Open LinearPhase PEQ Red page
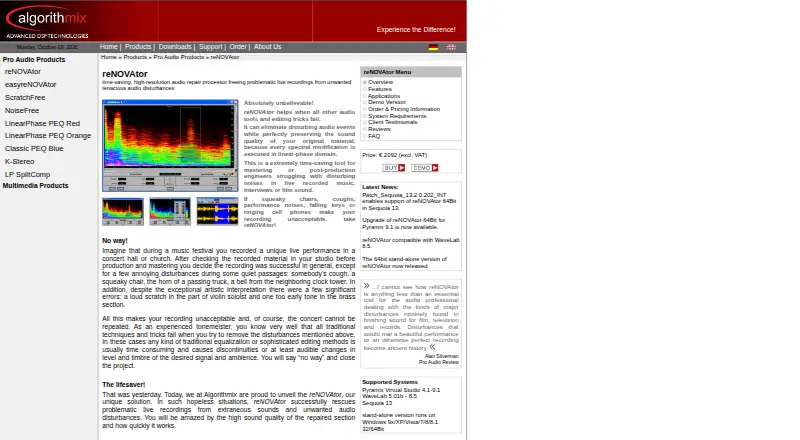Image resolution: width=800 pixels, height=440 pixels. [x=42, y=124]
